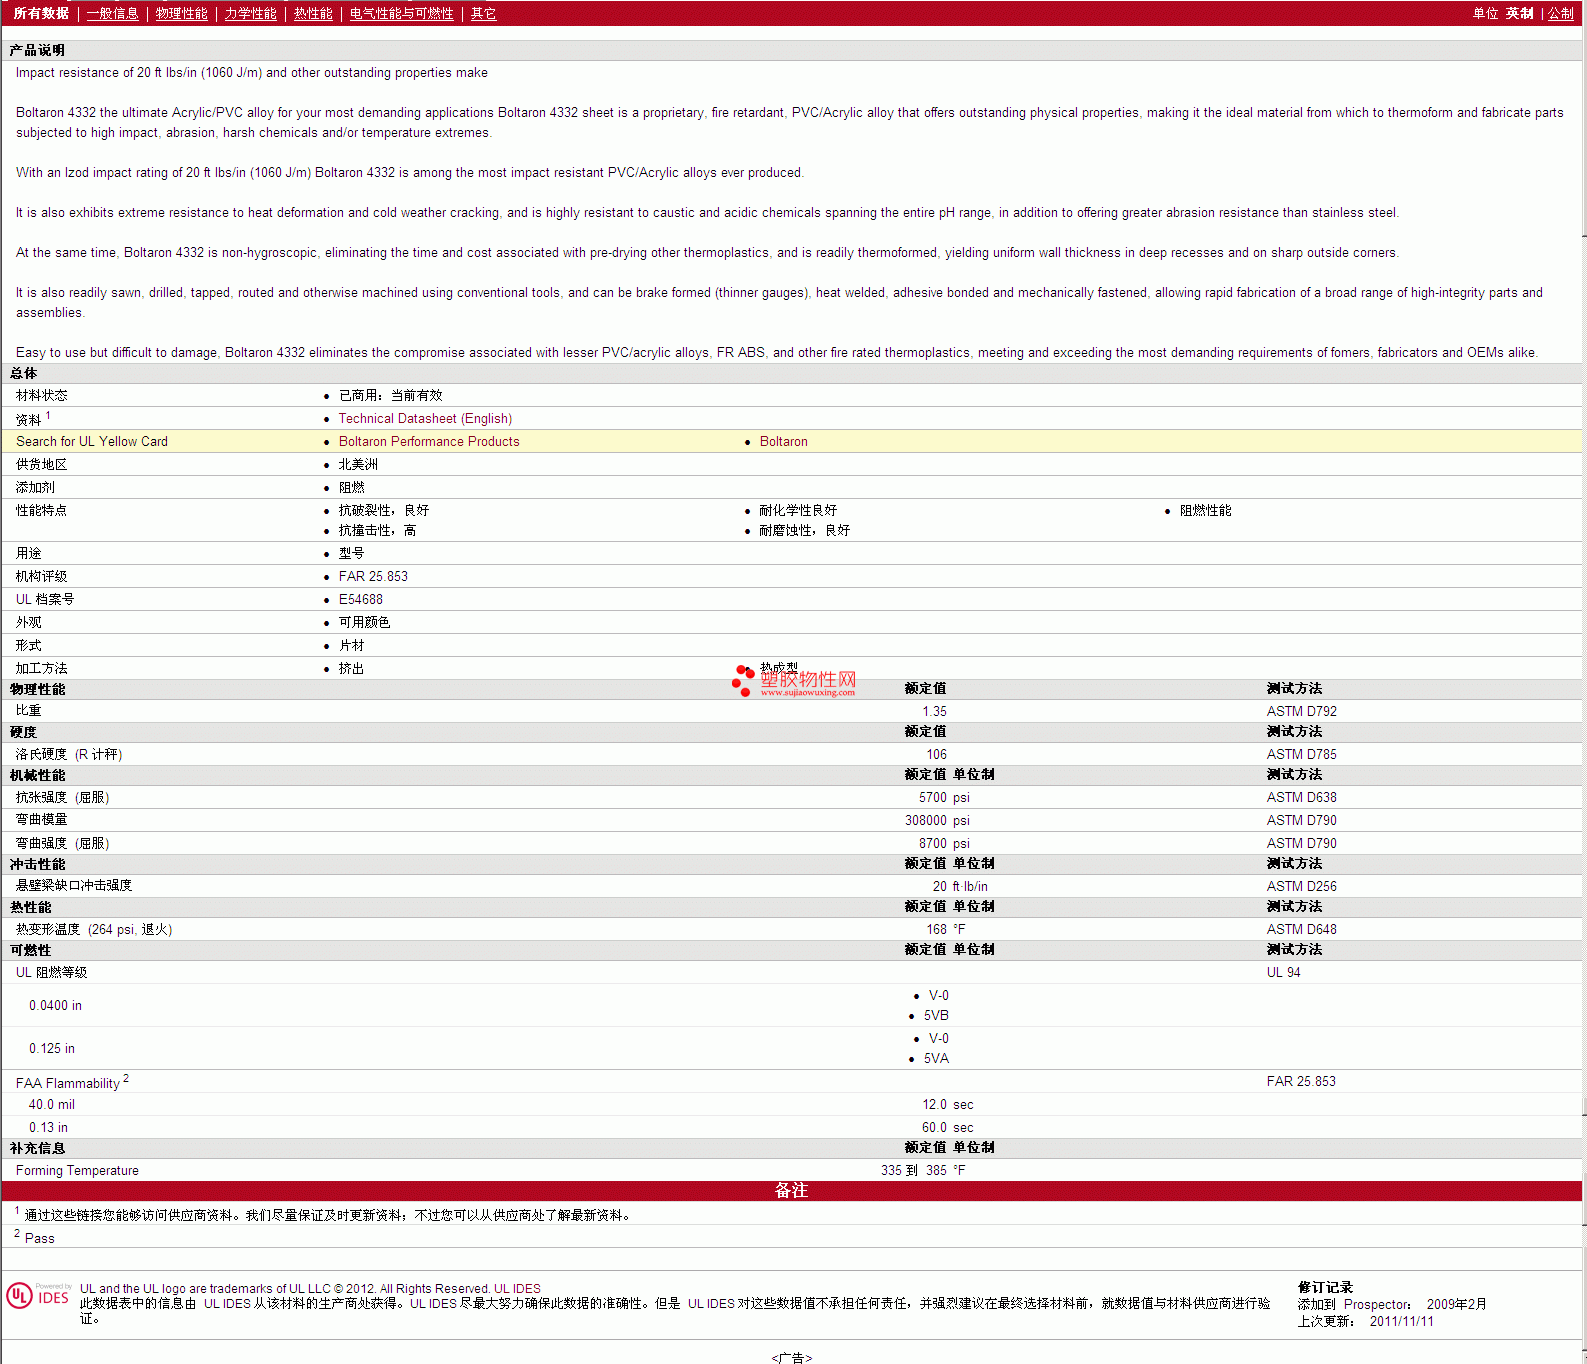Screen dimensions: 1587x1364
Task: Select the flexural strength value 8700
Action: (x=933, y=843)
